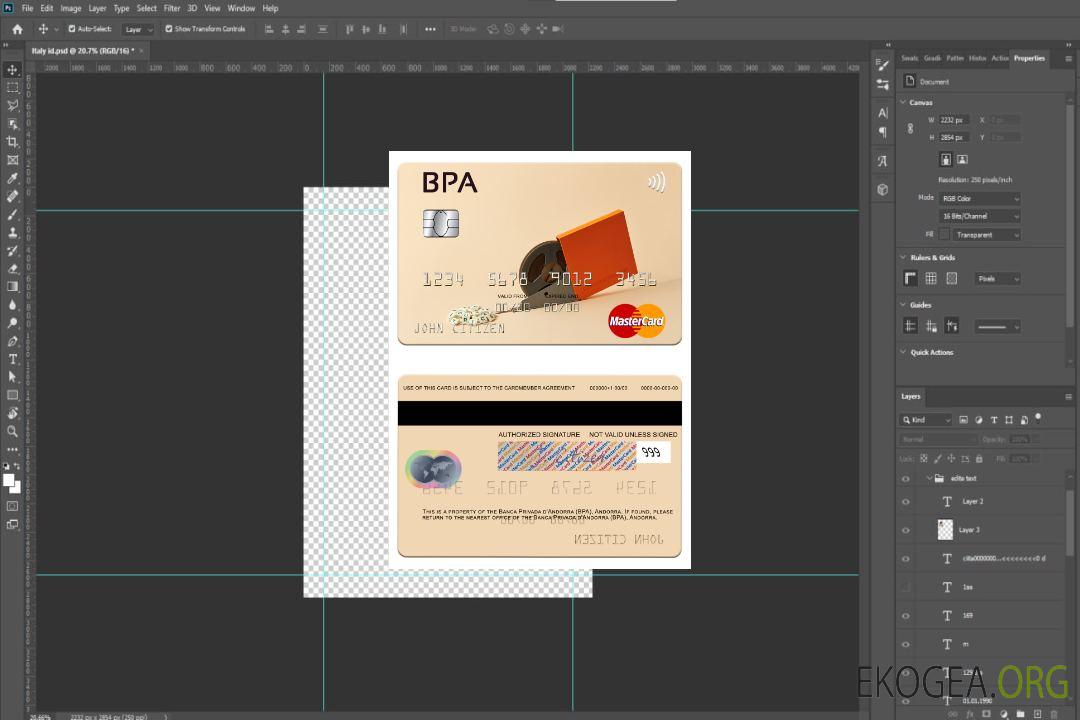The width and height of the screenshot is (1080, 720).
Task: Open the Character panel icon
Action: pyautogui.click(x=883, y=112)
